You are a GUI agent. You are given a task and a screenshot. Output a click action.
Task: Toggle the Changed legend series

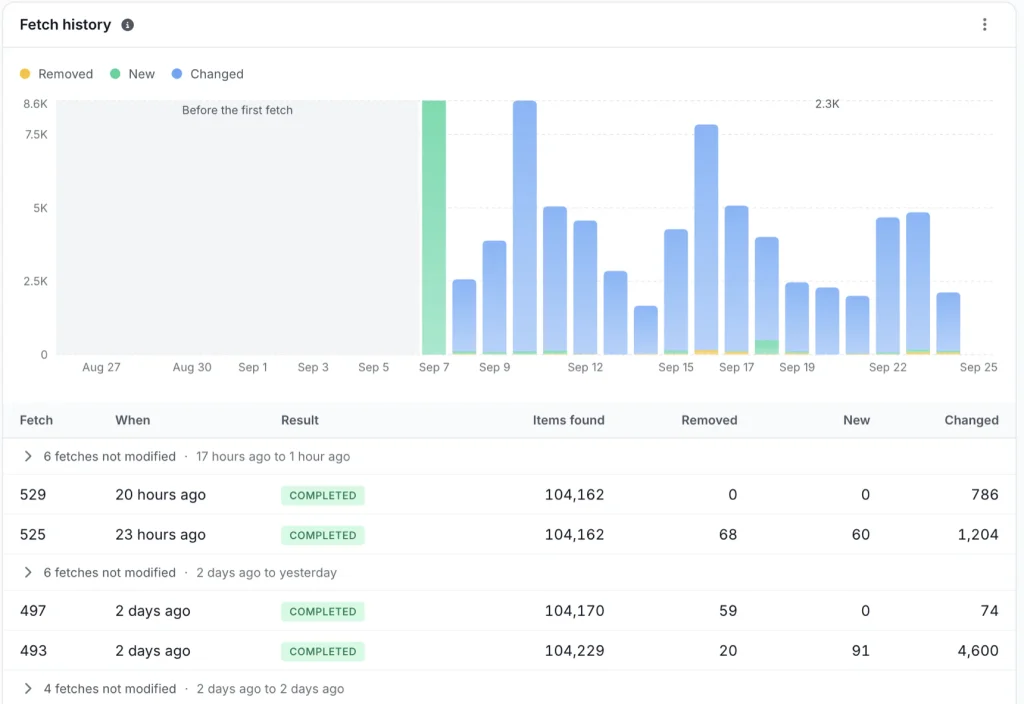[x=208, y=74]
